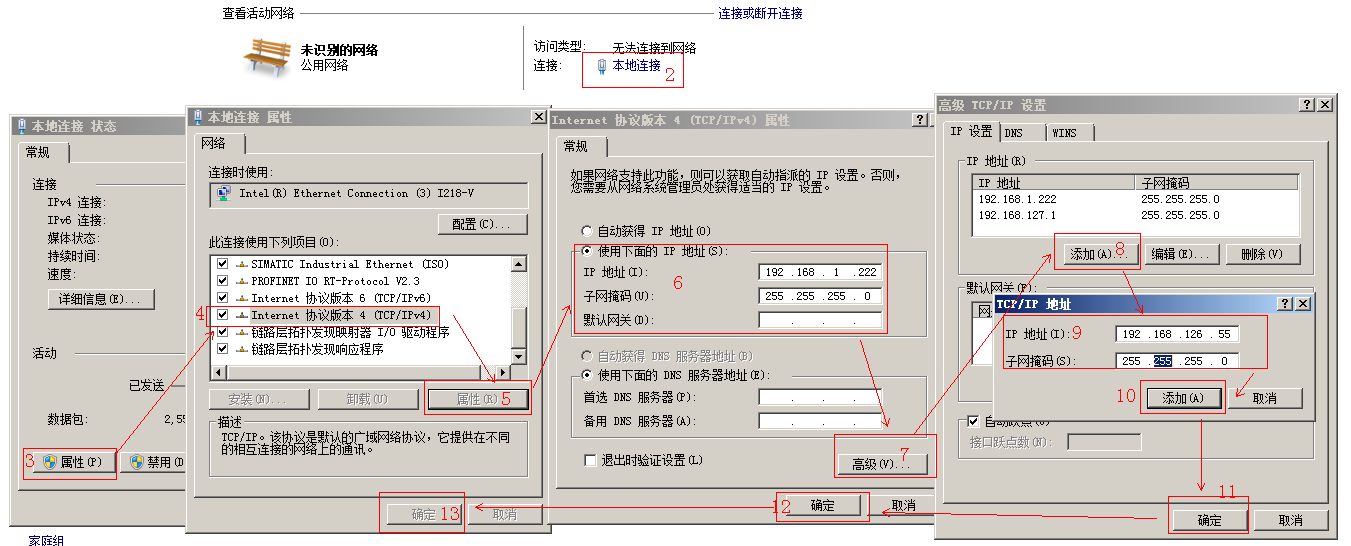Click the PROFINET IO RT-Protocol item icon
Viewport: 1351px width, 546px height.
pyautogui.click(x=241, y=281)
